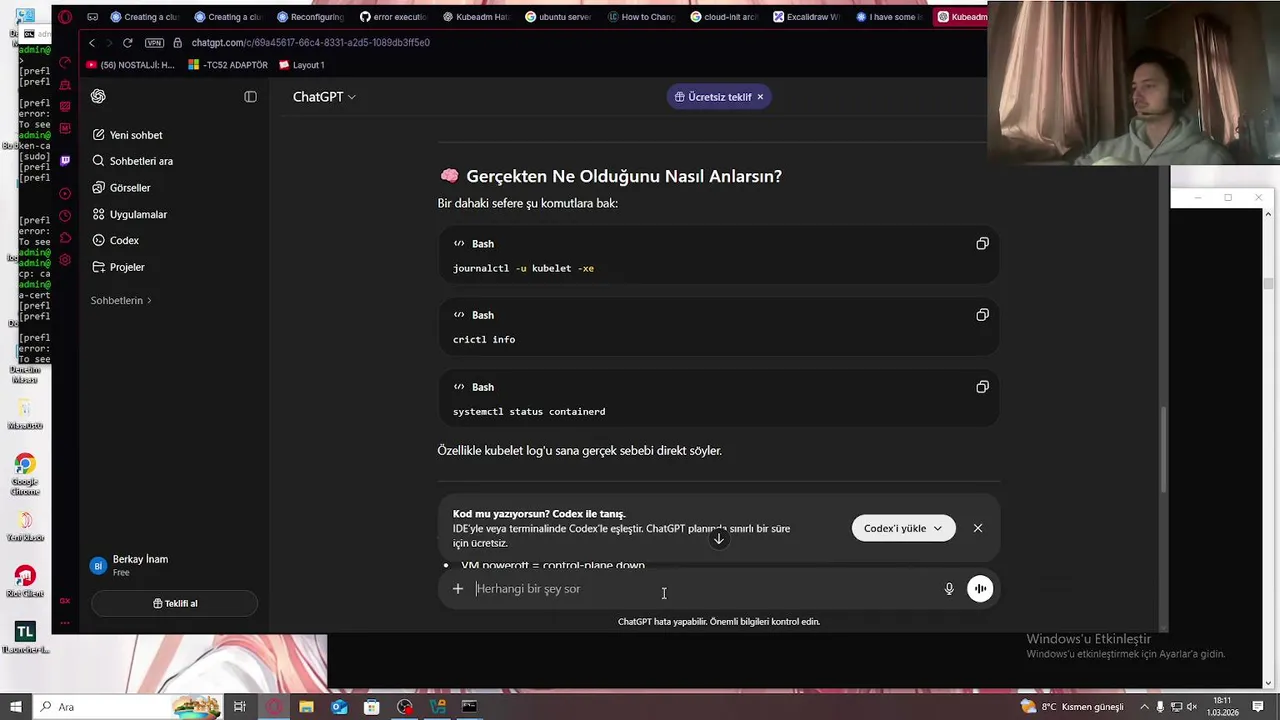Open the Riot Client desktop shortcut
The height and width of the screenshot is (720, 1280).
coord(25,582)
